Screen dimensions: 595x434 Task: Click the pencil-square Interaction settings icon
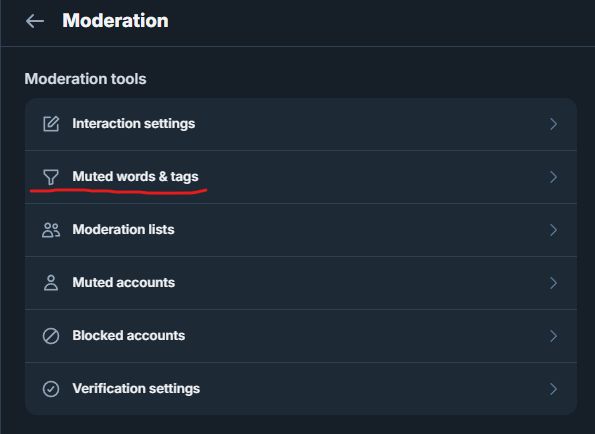pyautogui.click(x=51, y=124)
